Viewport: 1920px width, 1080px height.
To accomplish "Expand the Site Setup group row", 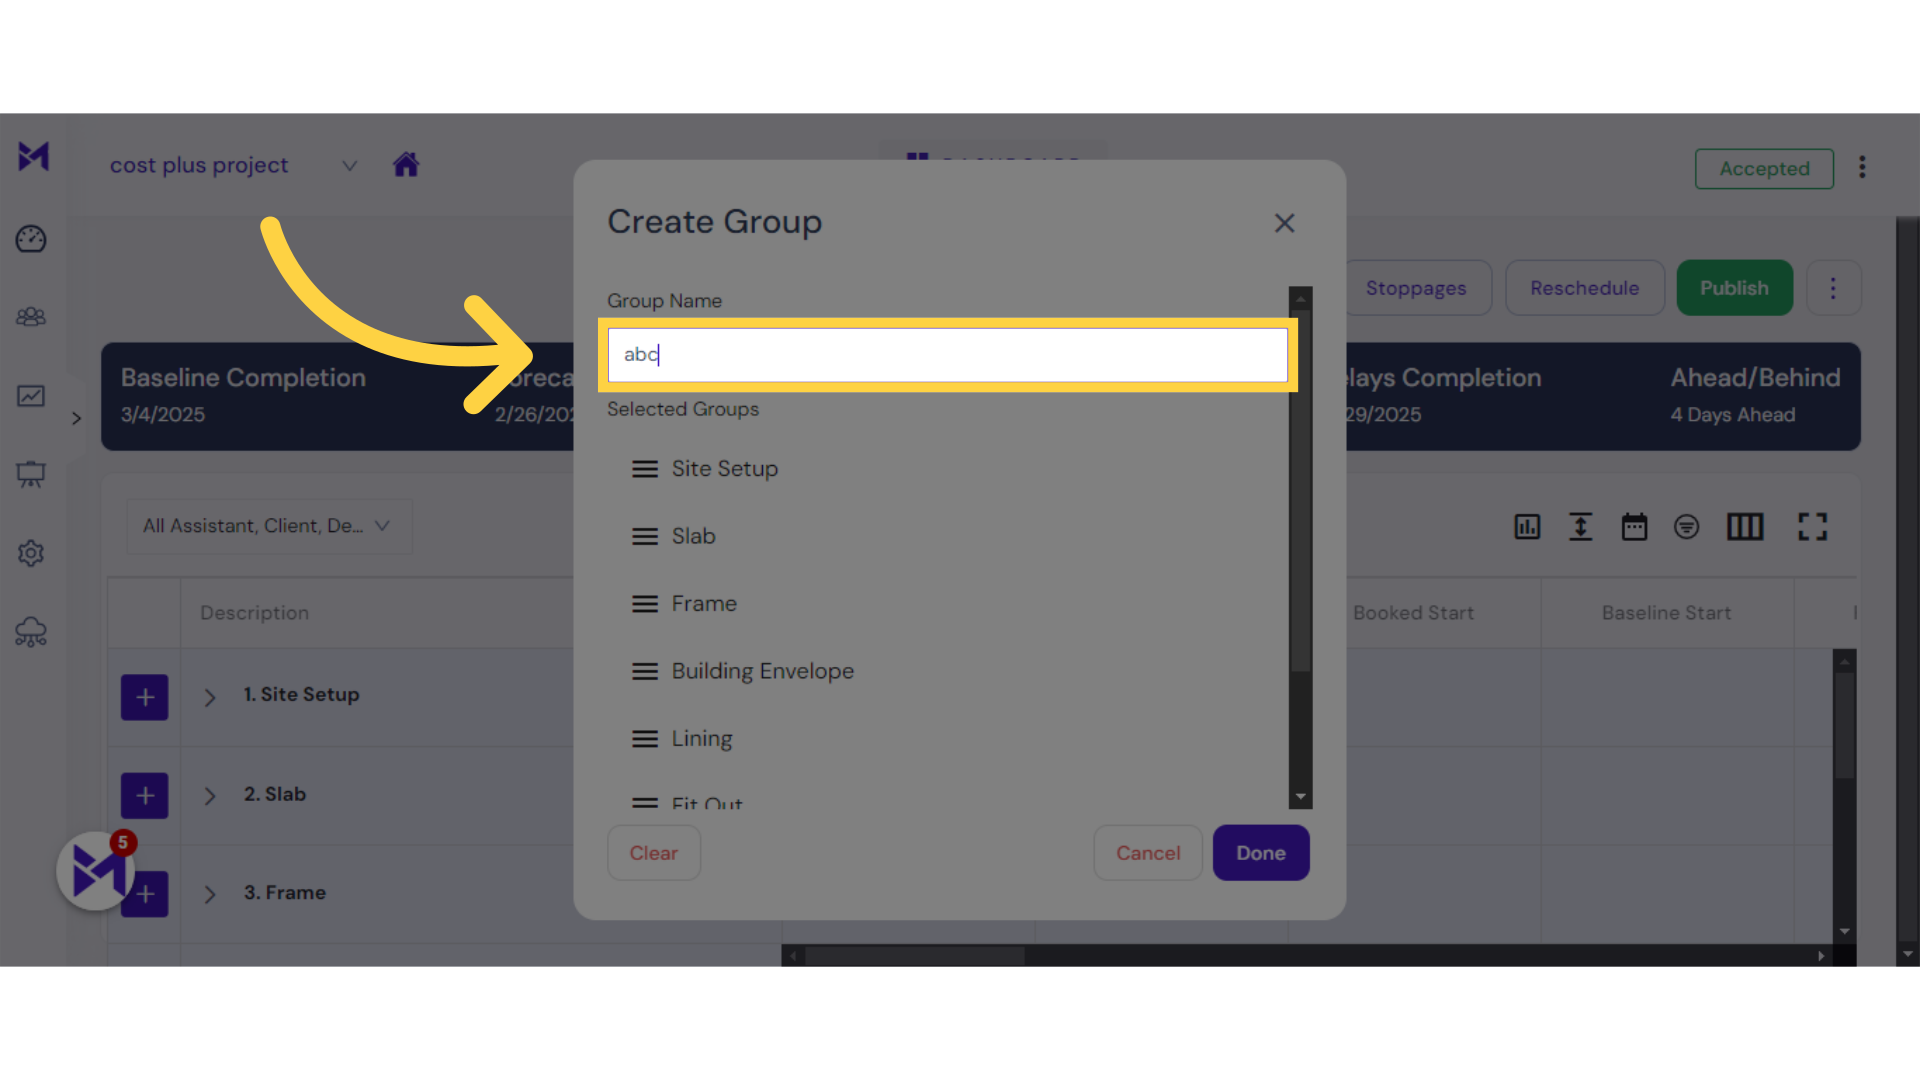I will (x=210, y=695).
